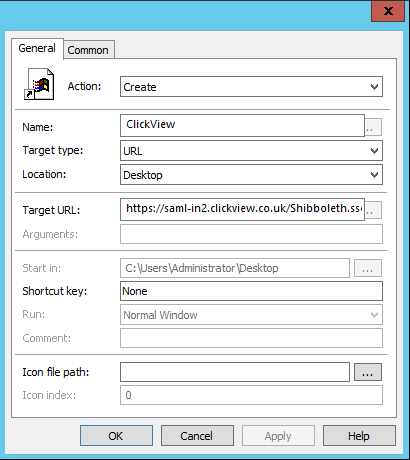Switch to the Common tab
This screenshot has height=460, width=410.
(x=89, y=50)
